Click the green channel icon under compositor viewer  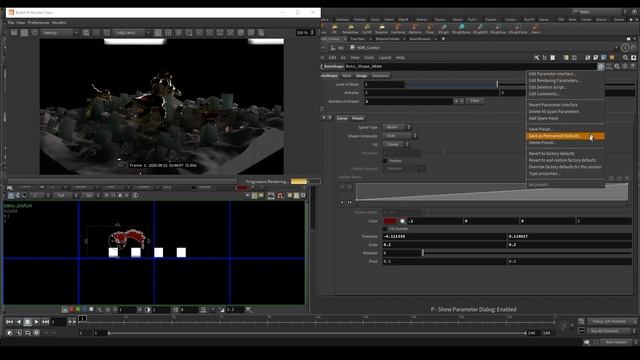78,310
